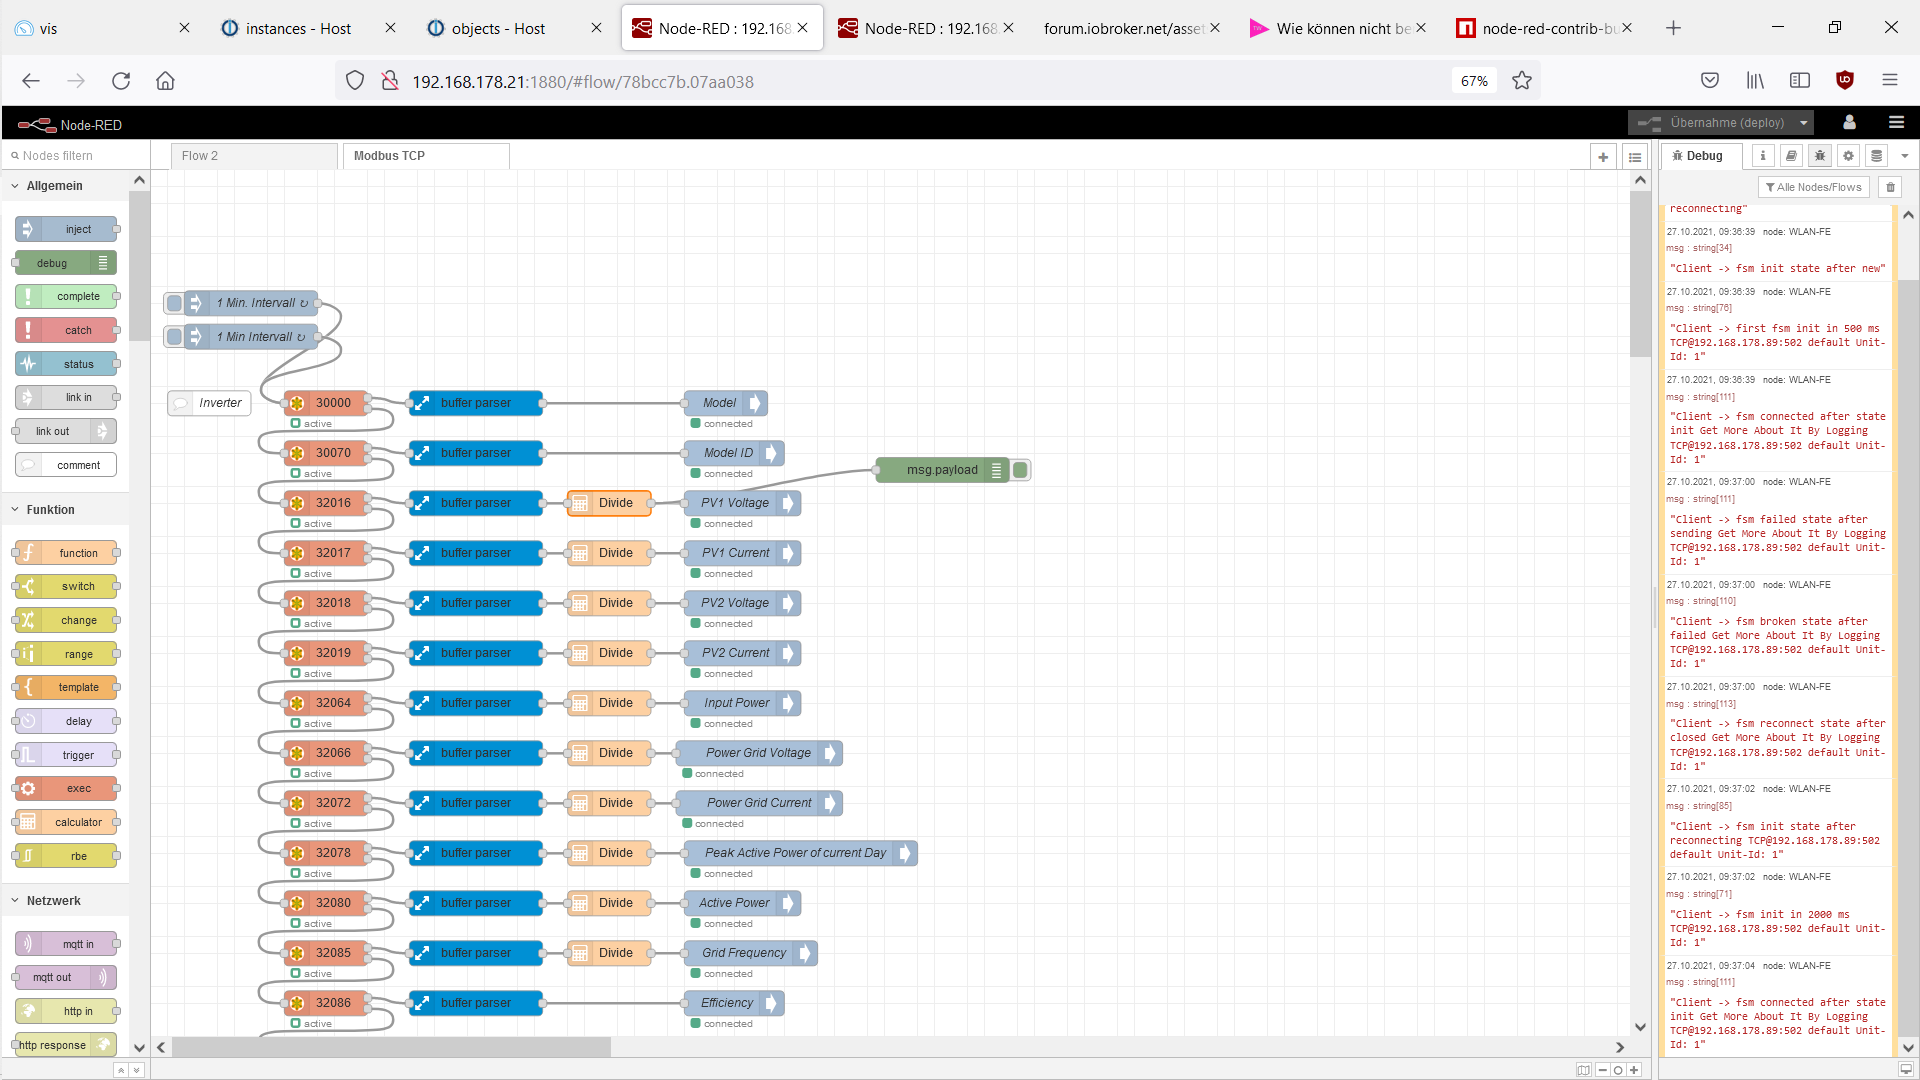This screenshot has height=1080, width=1920.
Task: Focus the Nodes filtern search field
Action: pos(75,156)
